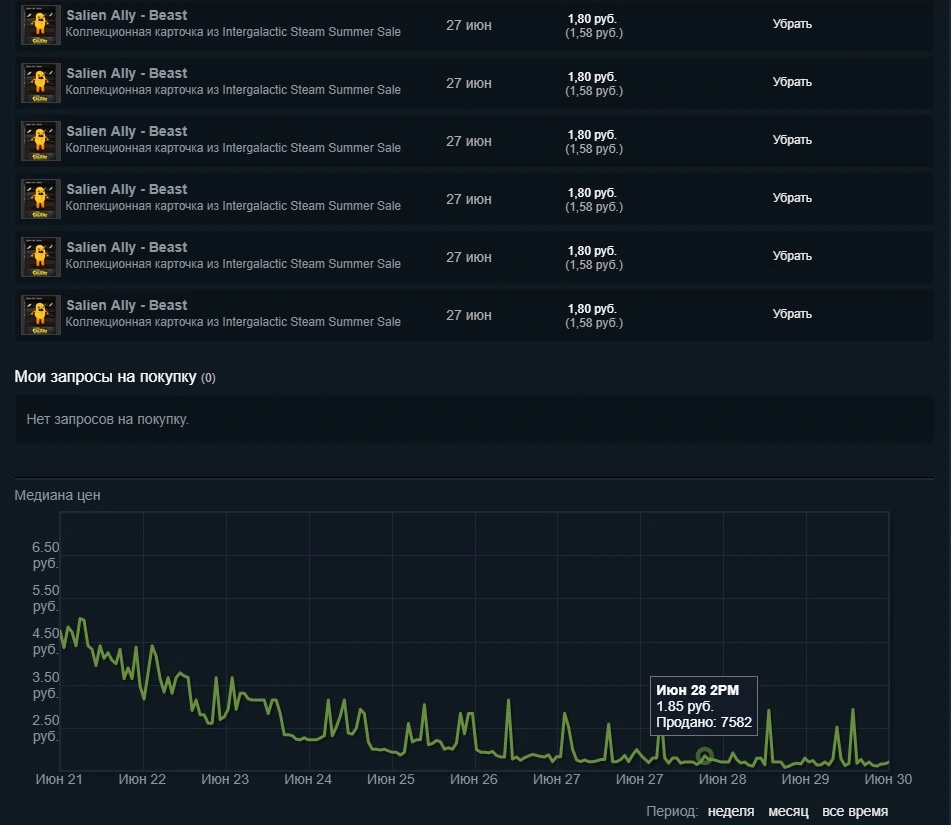Open the third Salien Ally - Beast card thumbnail
Viewport: 951px width, 825px height.
point(41,141)
